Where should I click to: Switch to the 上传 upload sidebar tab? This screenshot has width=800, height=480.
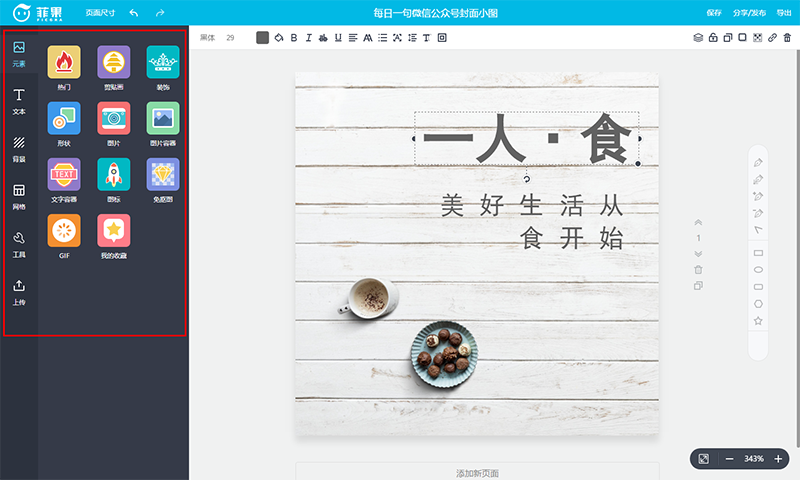(x=19, y=293)
